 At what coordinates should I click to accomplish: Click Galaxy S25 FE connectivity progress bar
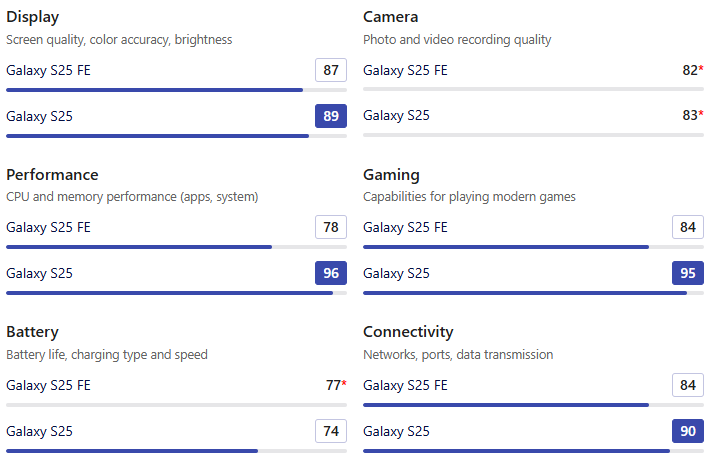tap(533, 405)
